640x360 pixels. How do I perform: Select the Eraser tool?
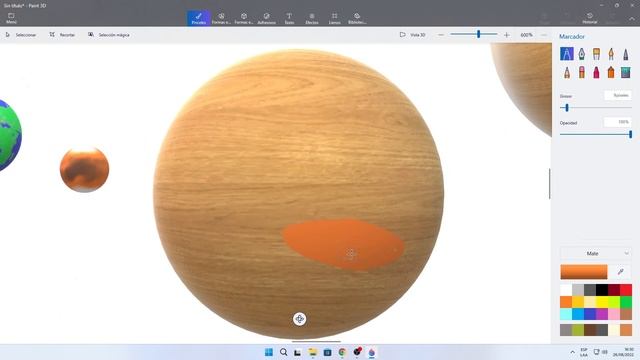582,73
